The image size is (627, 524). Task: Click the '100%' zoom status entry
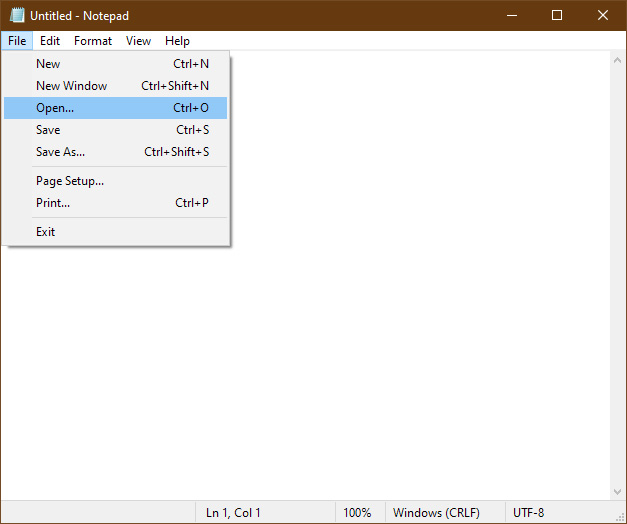[357, 512]
